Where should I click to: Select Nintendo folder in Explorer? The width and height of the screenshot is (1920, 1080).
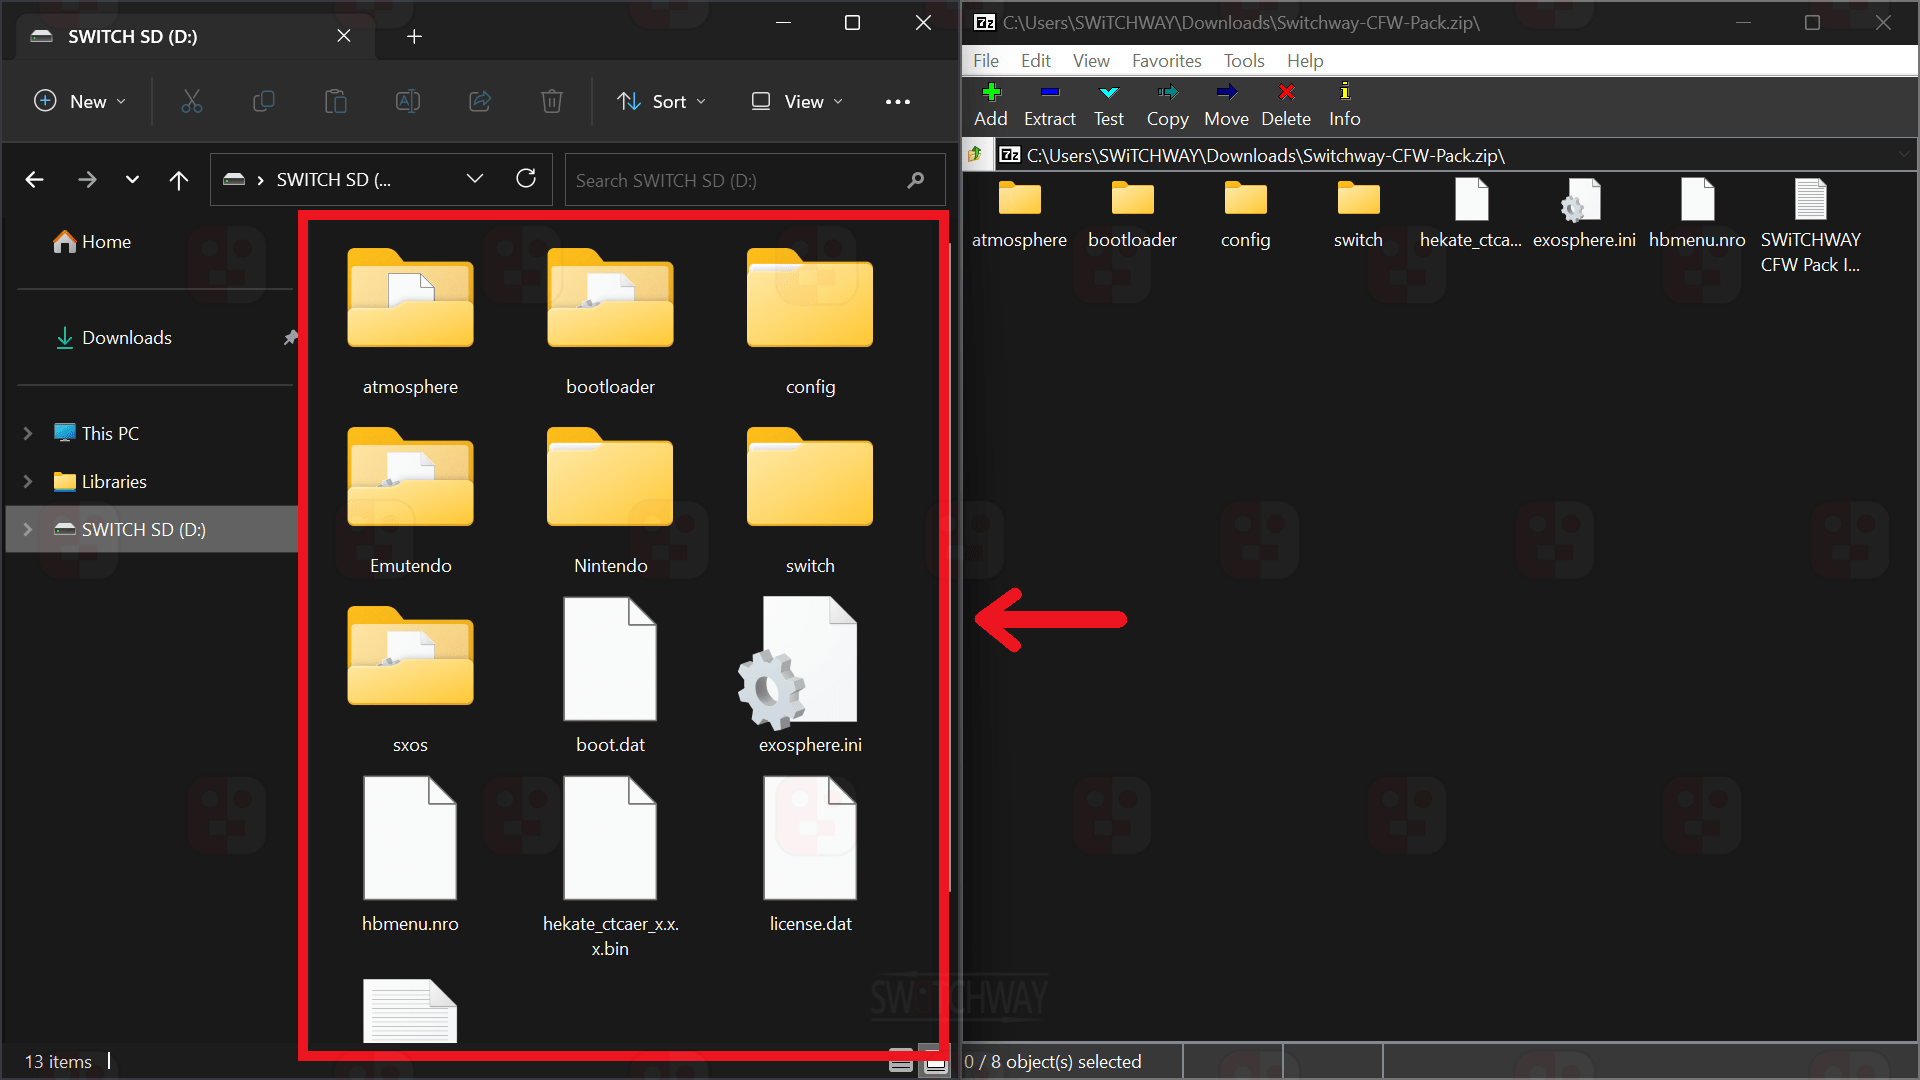coord(610,502)
